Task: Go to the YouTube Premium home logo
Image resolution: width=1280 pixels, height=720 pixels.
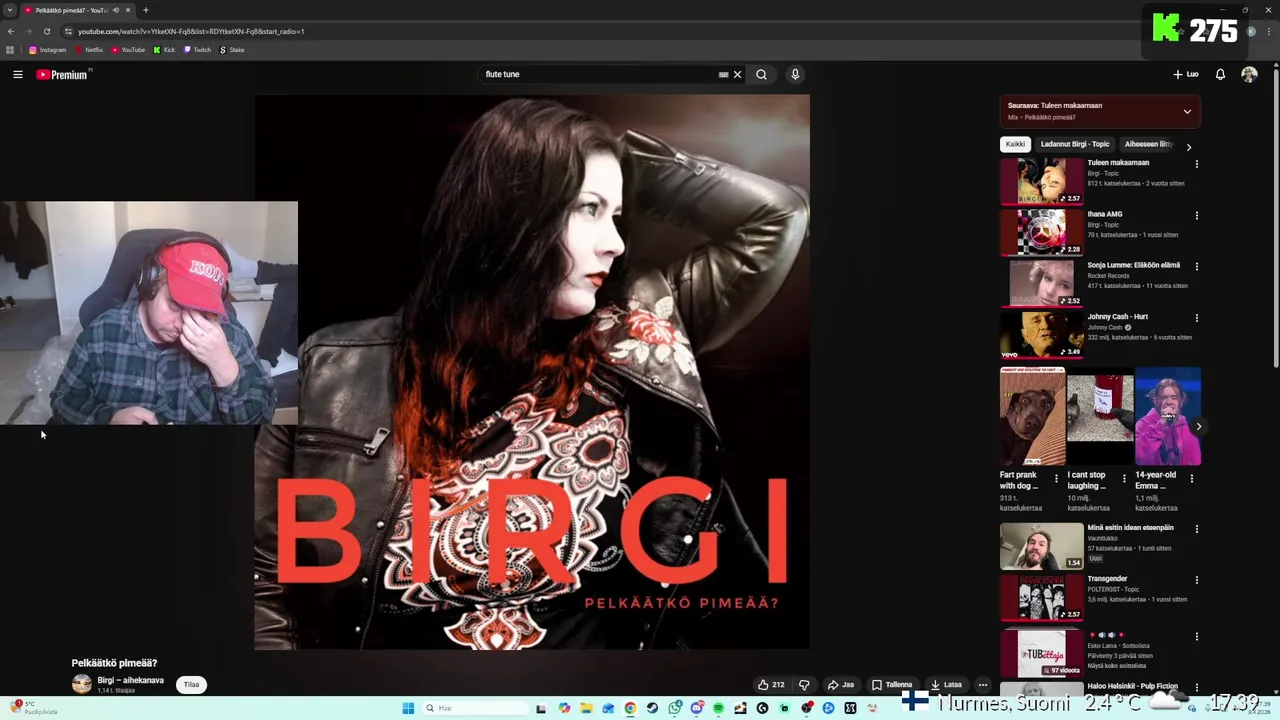Action: tap(63, 74)
